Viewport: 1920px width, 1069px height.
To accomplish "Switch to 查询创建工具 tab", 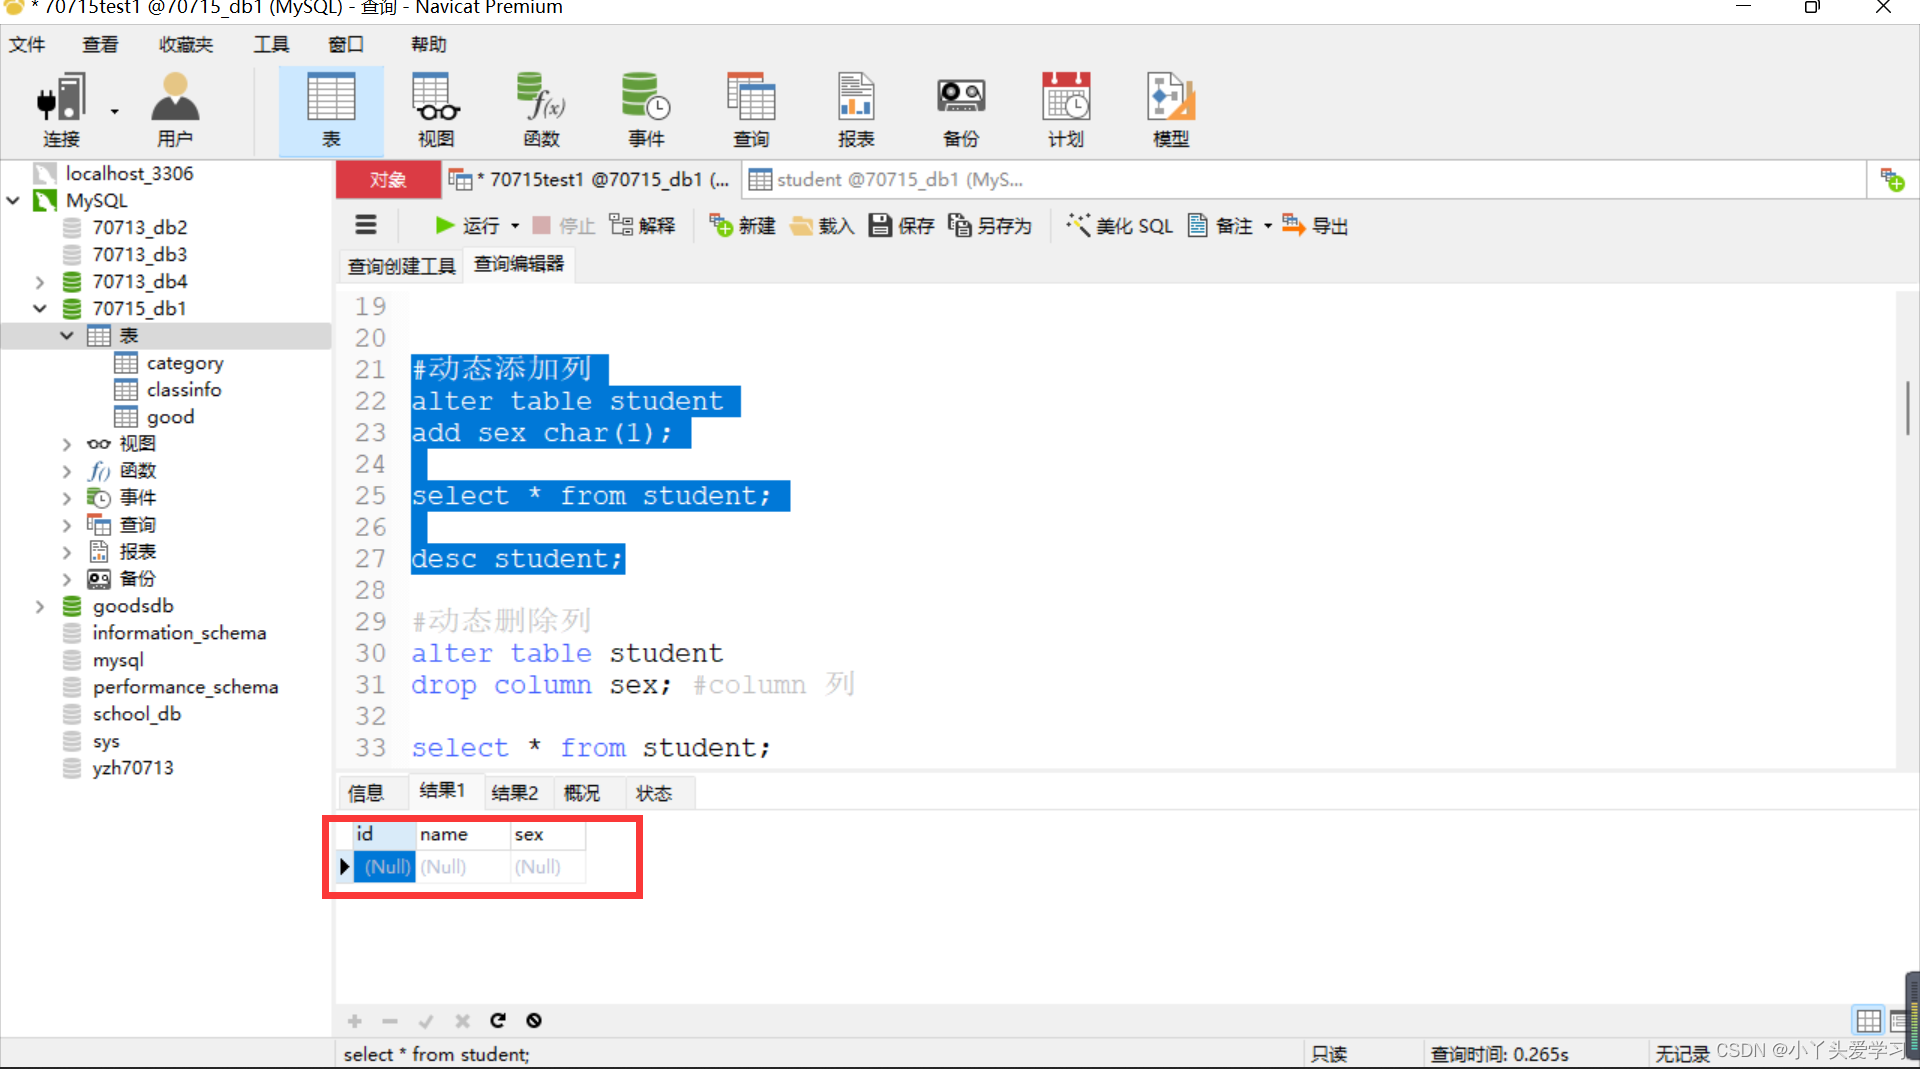I will pyautogui.click(x=401, y=266).
